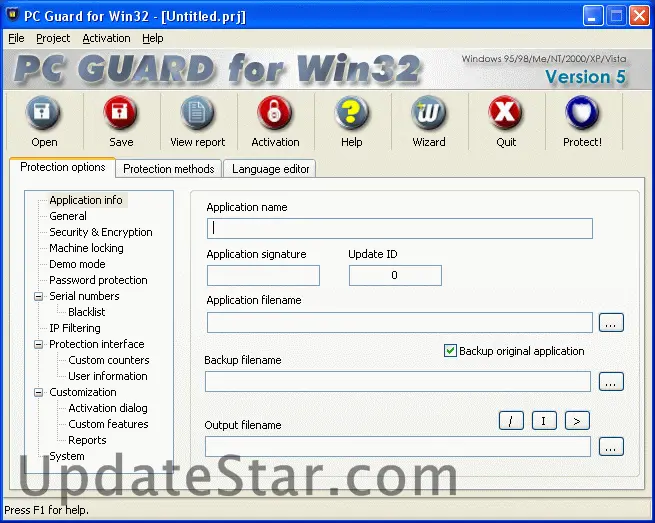The image size is (655, 523).
Task: Click the Update ID field showing 0
Action: point(395,275)
